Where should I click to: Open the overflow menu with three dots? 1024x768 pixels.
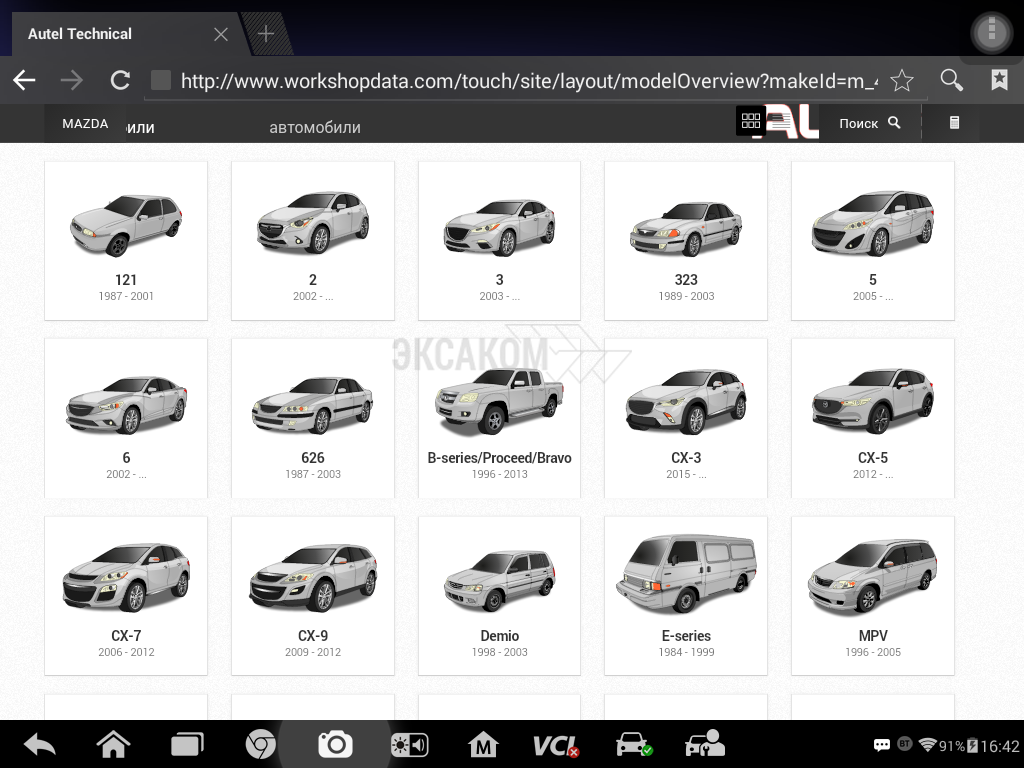991,33
